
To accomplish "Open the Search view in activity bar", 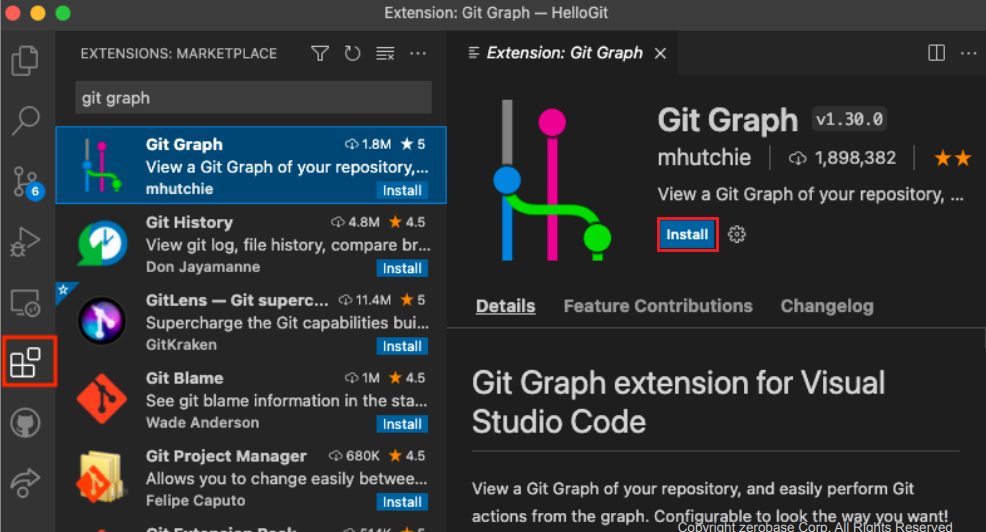I will (25, 120).
